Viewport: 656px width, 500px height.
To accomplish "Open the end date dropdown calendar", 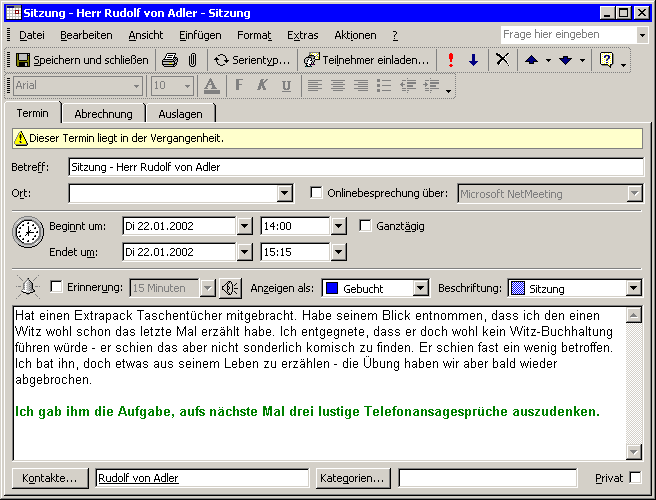I will pos(244,252).
